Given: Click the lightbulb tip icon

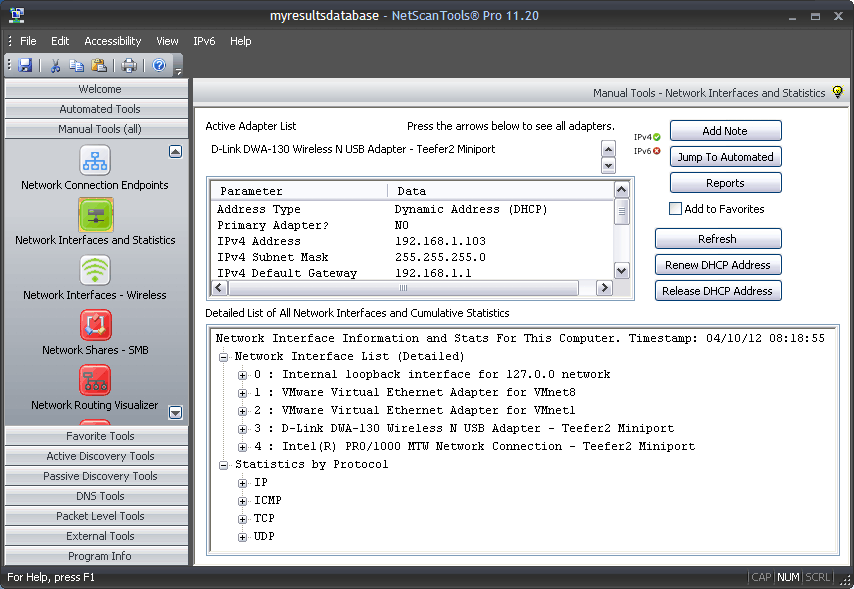Looking at the screenshot, I should coord(838,92).
